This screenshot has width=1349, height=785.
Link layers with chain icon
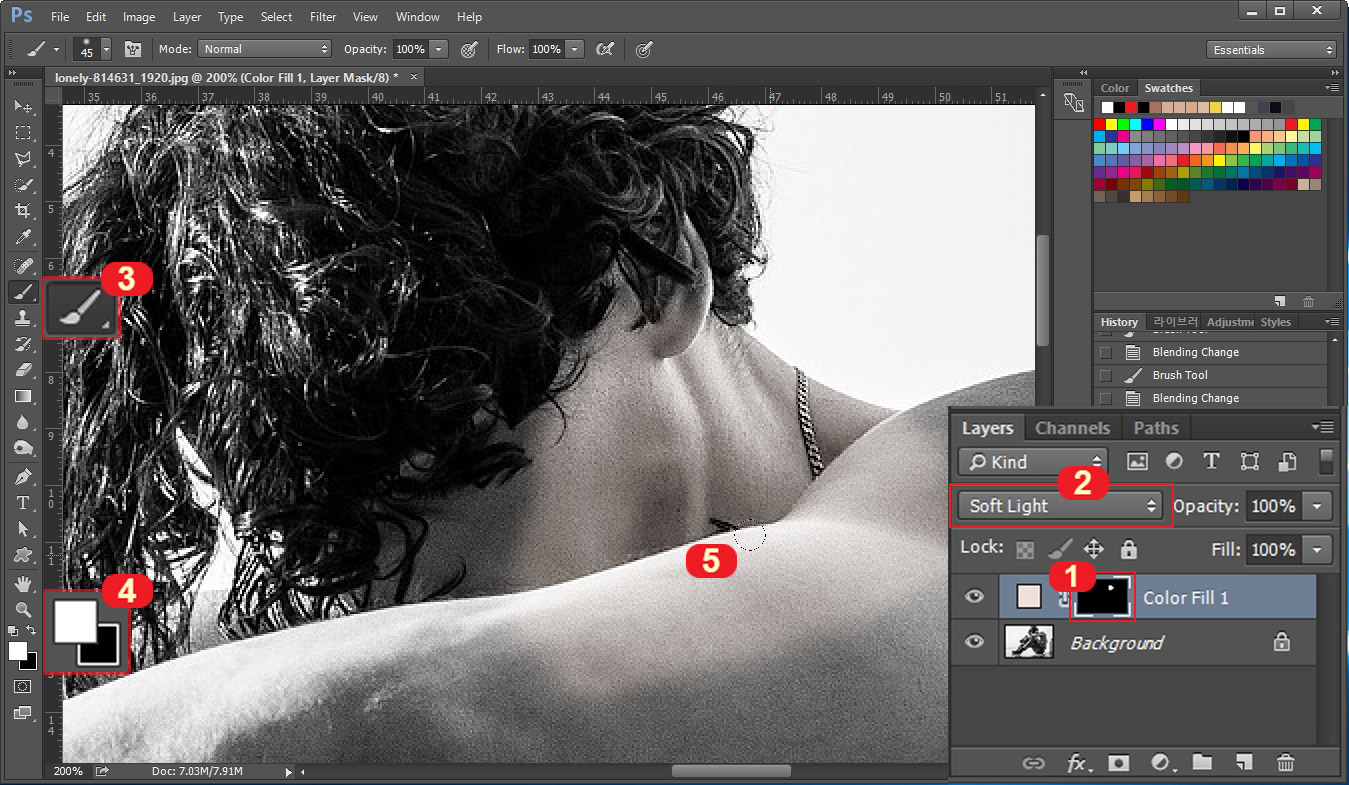pyautogui.click(x=1034, y=763)
